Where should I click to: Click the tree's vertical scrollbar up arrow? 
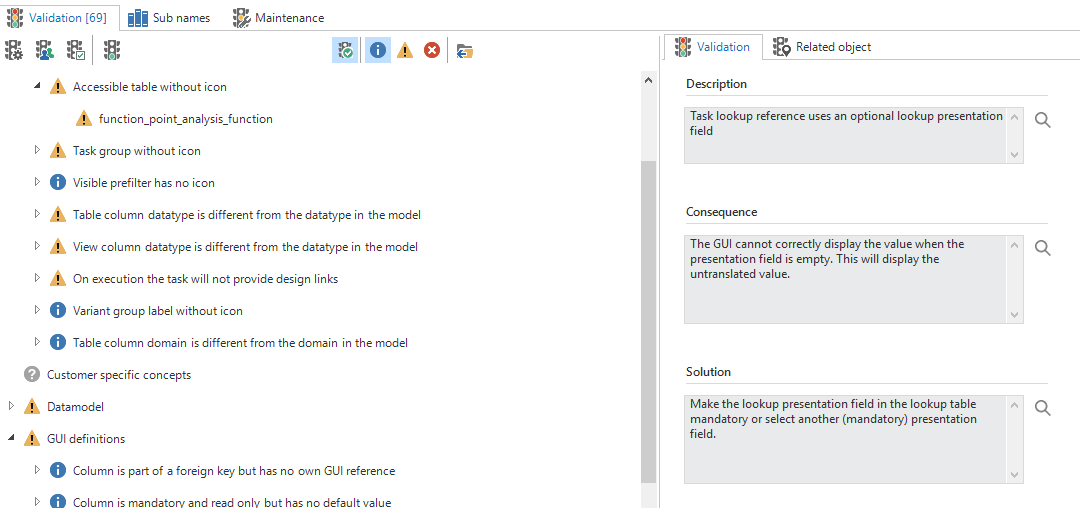pyautogui.click(x=648, y=80)
